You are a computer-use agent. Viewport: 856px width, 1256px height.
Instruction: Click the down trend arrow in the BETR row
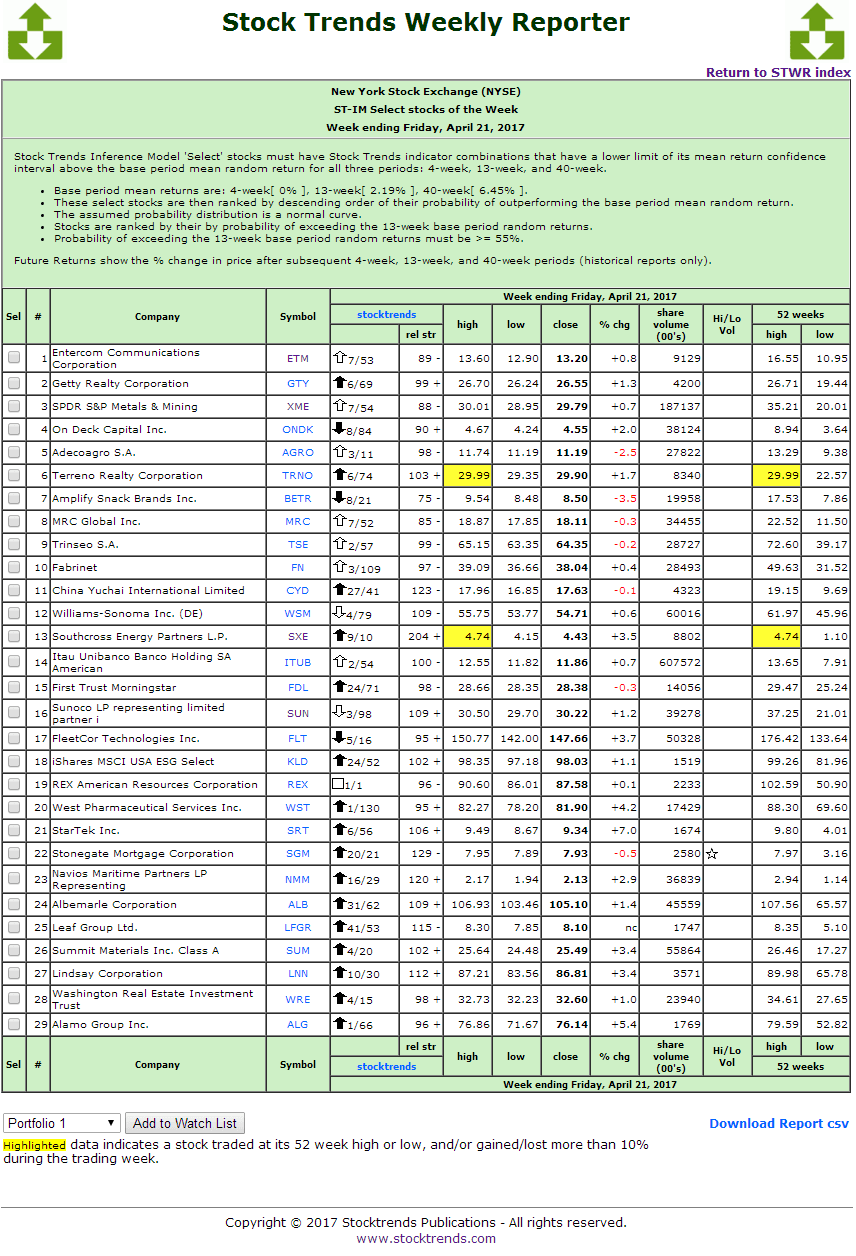click(x=339, y=498)
